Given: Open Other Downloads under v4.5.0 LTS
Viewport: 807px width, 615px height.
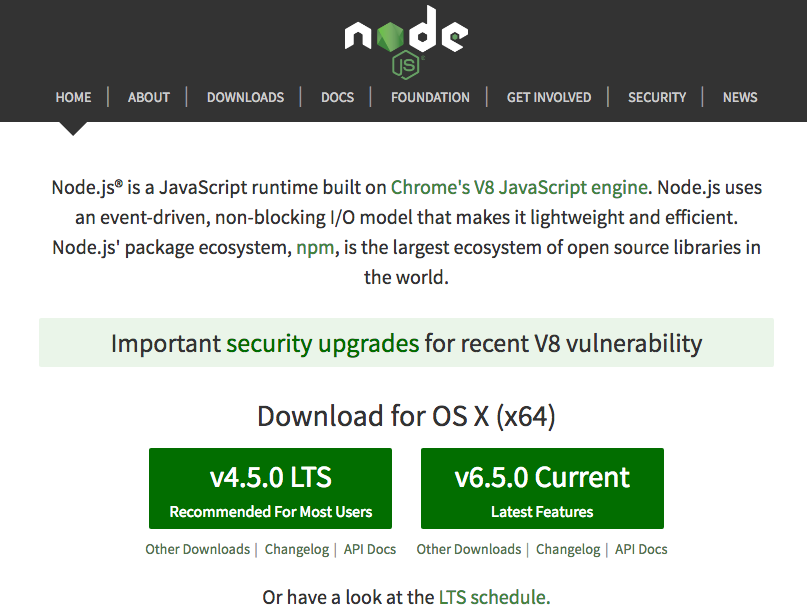Looking at the screenshot, I should (197, 549).
